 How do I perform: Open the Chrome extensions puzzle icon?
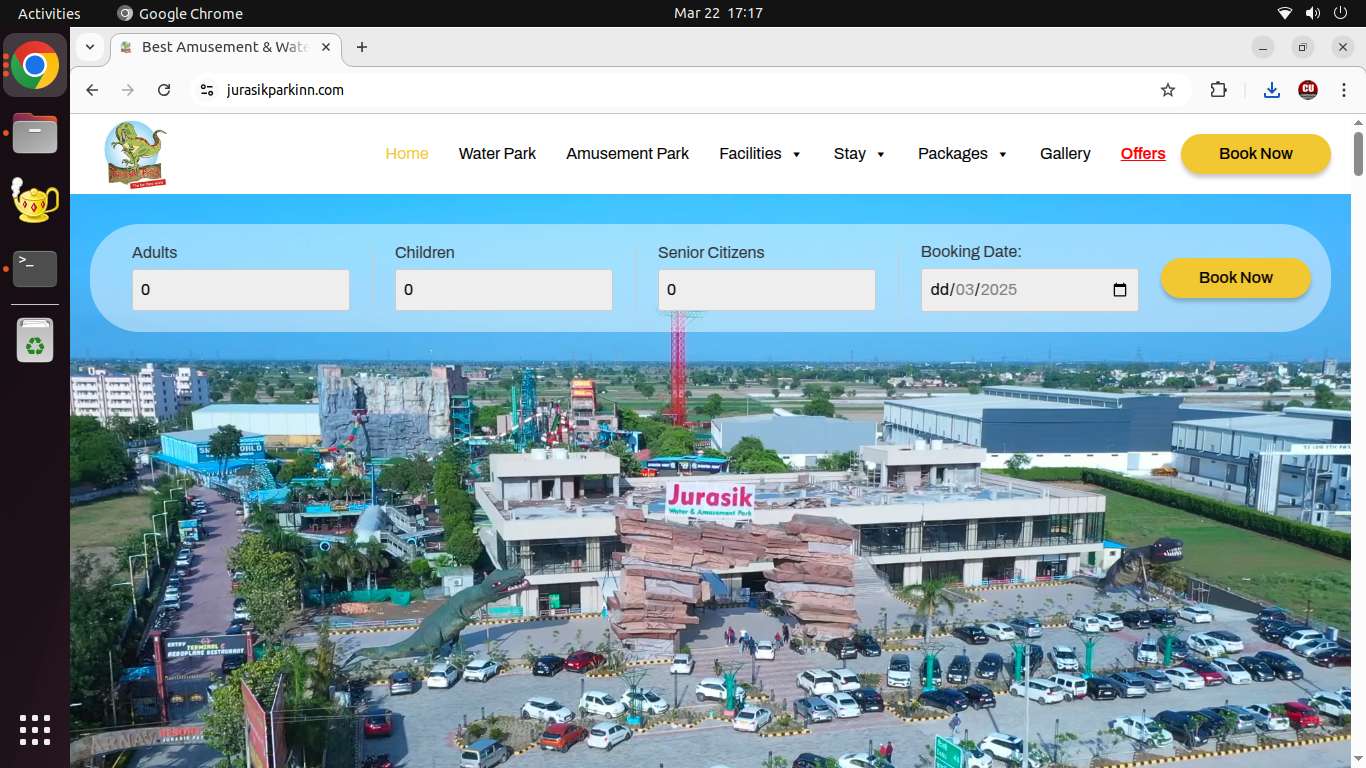point(1218,90)
